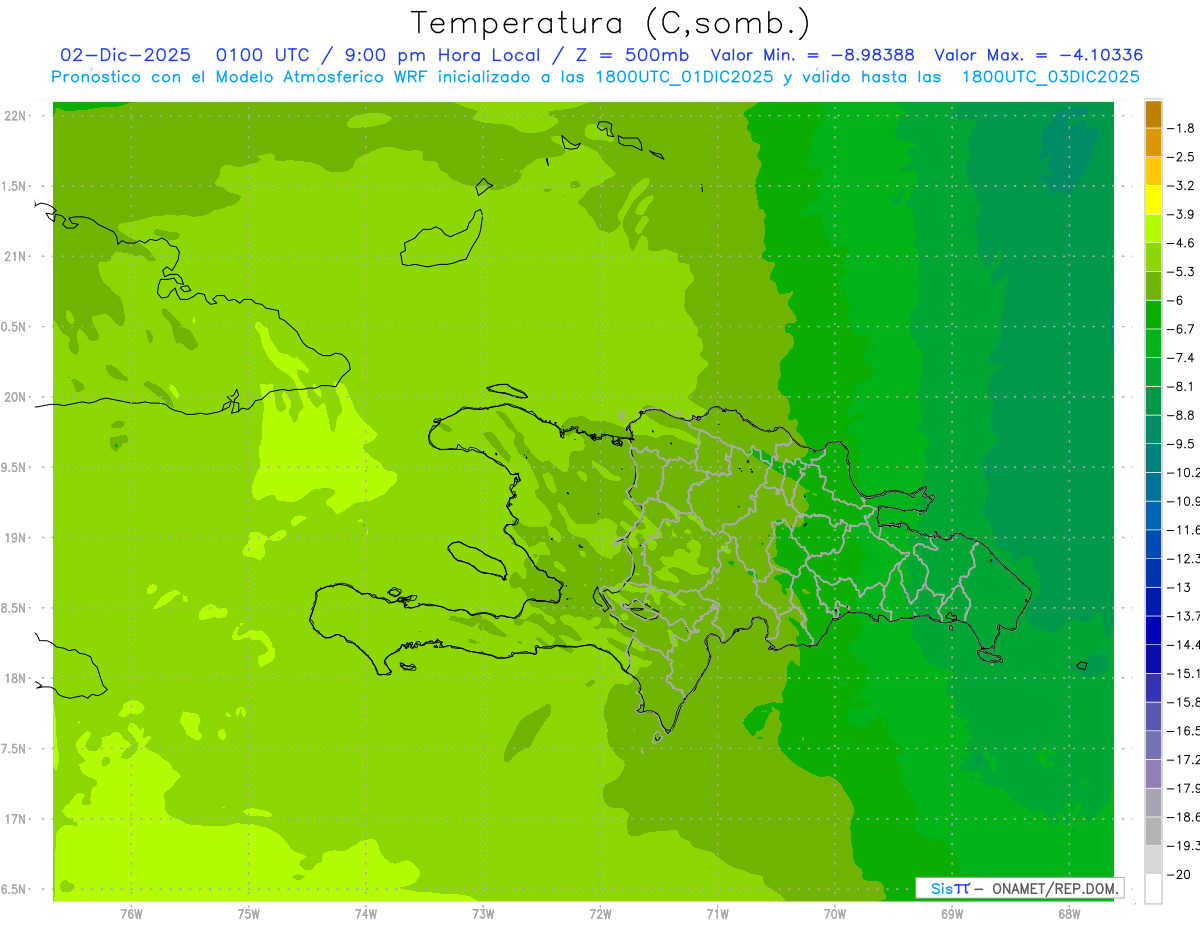Click the 'Valor Max. = -4.10336' value
This screenshot has width=1200, height=927.
coord(1038,55)
